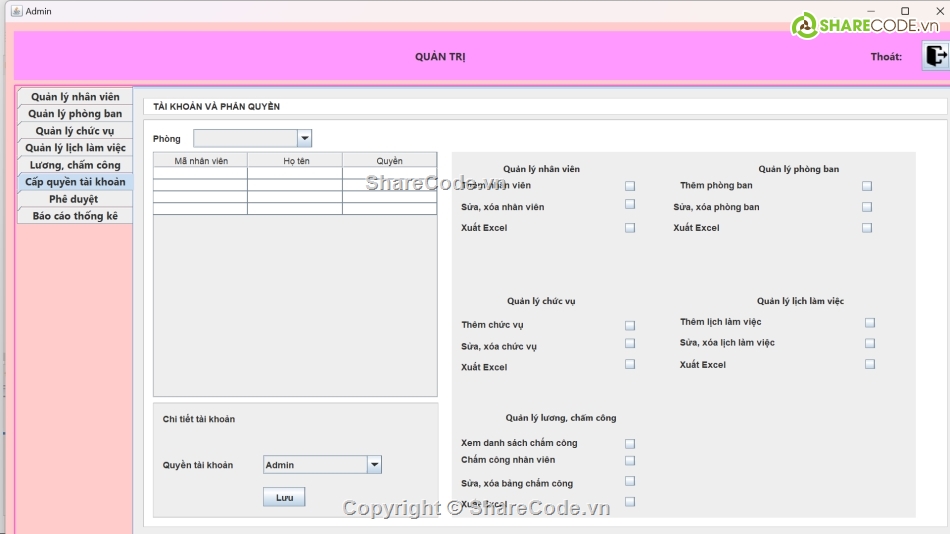Screen dimensions: 950x534
Task: Check Xem danh sách chấm công permission
Action: point(630,444)
